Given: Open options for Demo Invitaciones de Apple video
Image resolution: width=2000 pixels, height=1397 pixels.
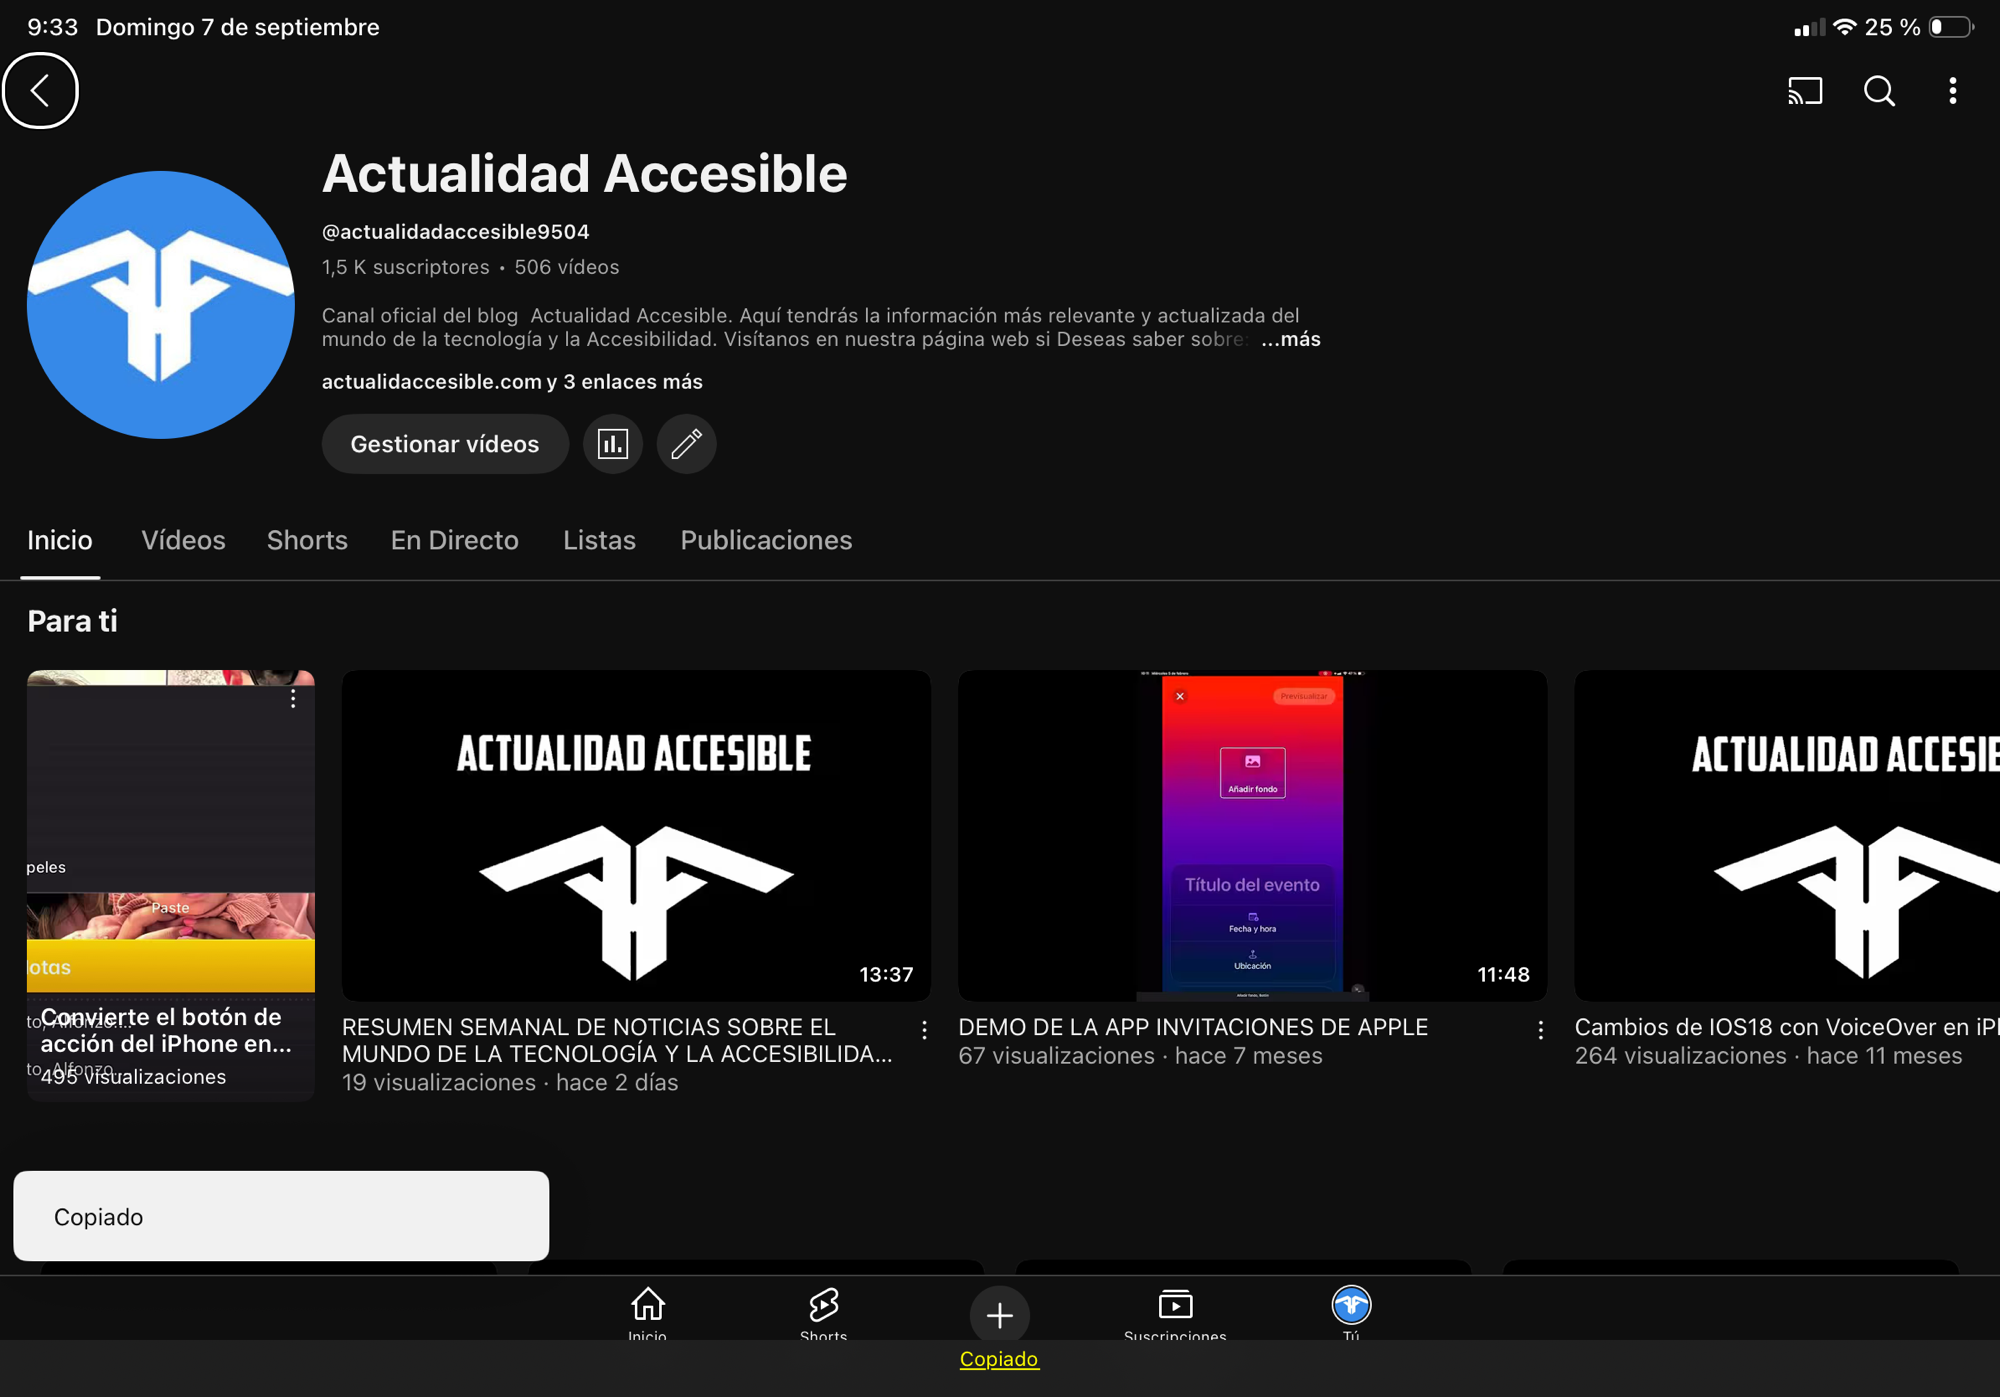Looking at the screenshot, I should tap(1540, 1029).
